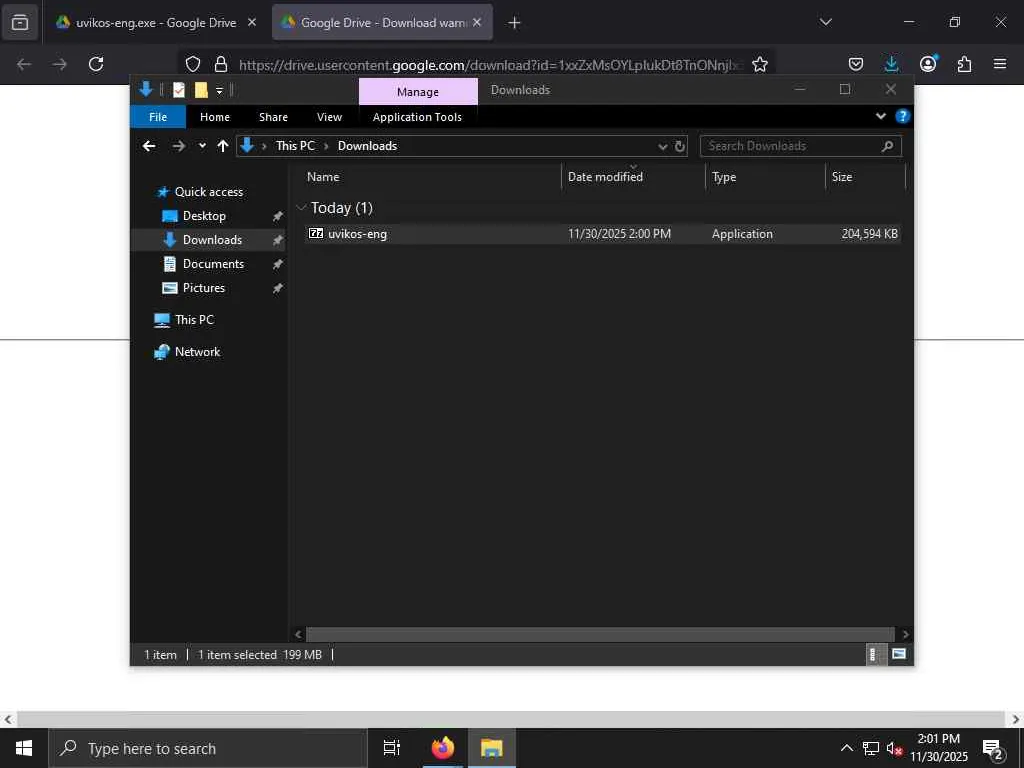The image size is (1024, 768).
Task: Select Desktop in the navigation pane
Action: [204, 216]
